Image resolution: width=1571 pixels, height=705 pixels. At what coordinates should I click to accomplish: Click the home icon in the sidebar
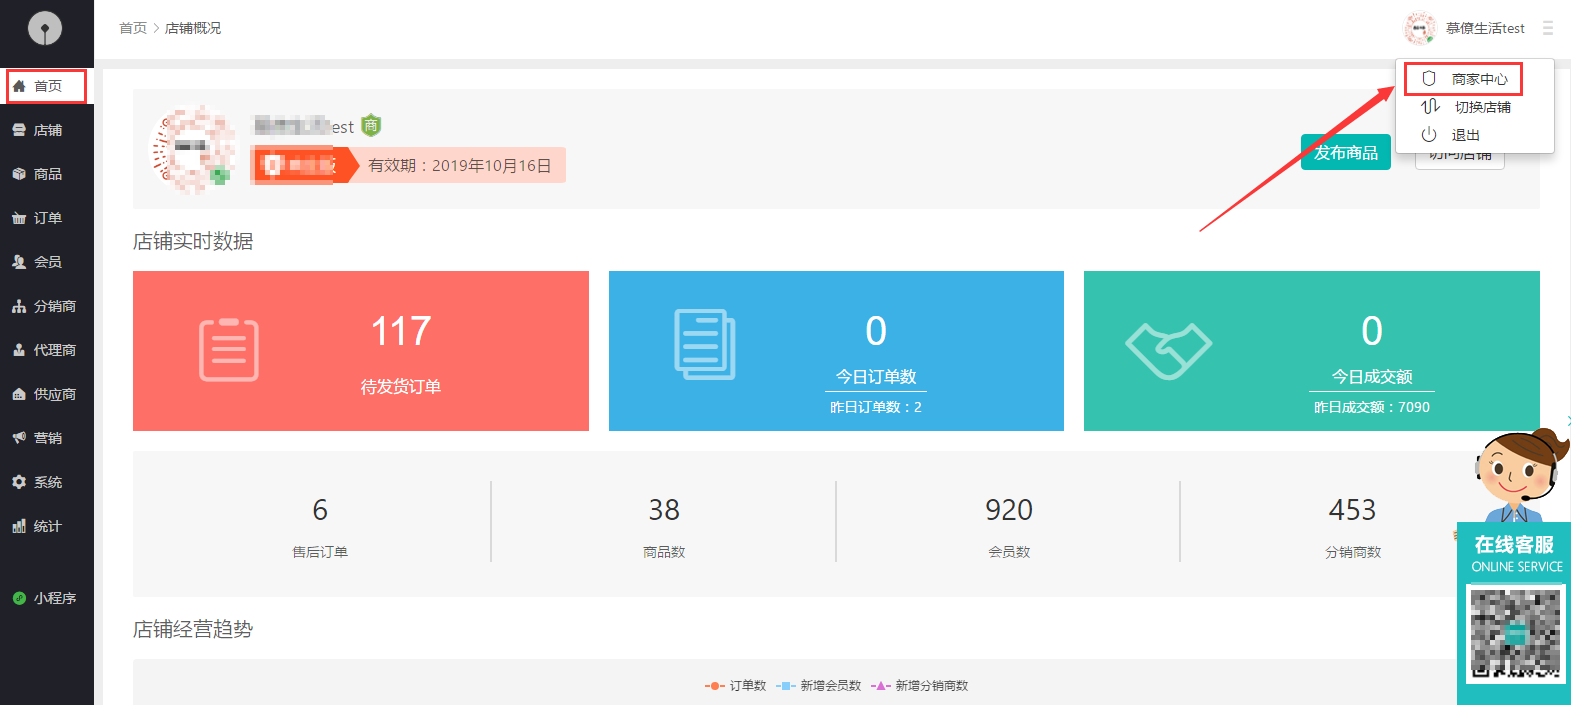click(19, 86)
